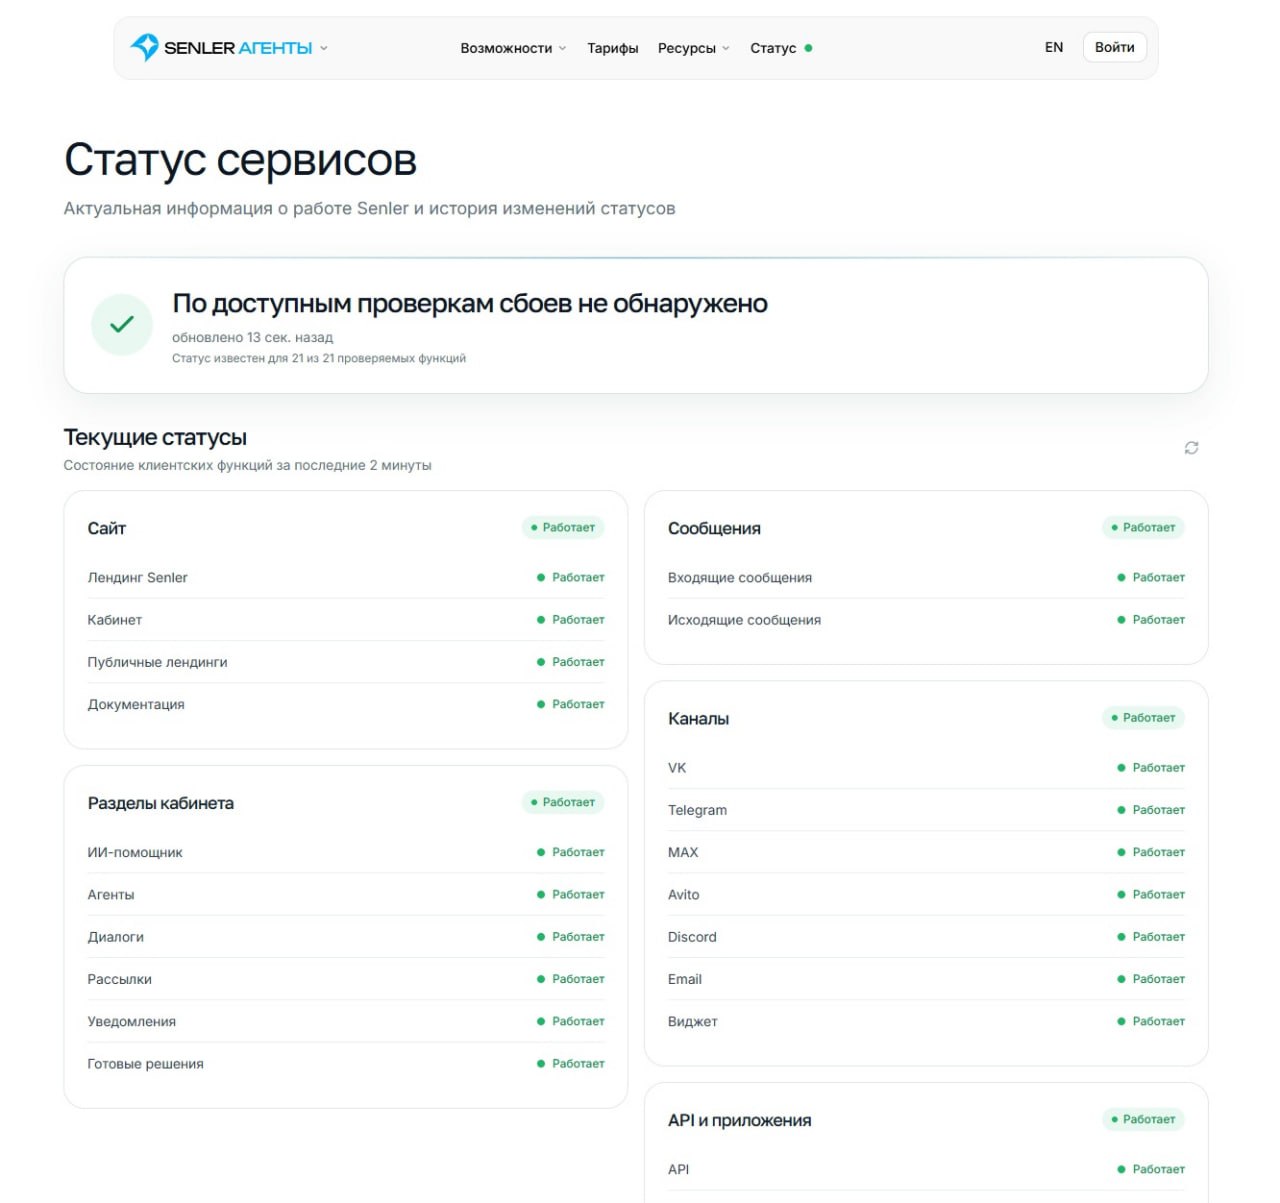Select the "Рассылки" row label
1280x1203 pixels.
coord(120,979)
